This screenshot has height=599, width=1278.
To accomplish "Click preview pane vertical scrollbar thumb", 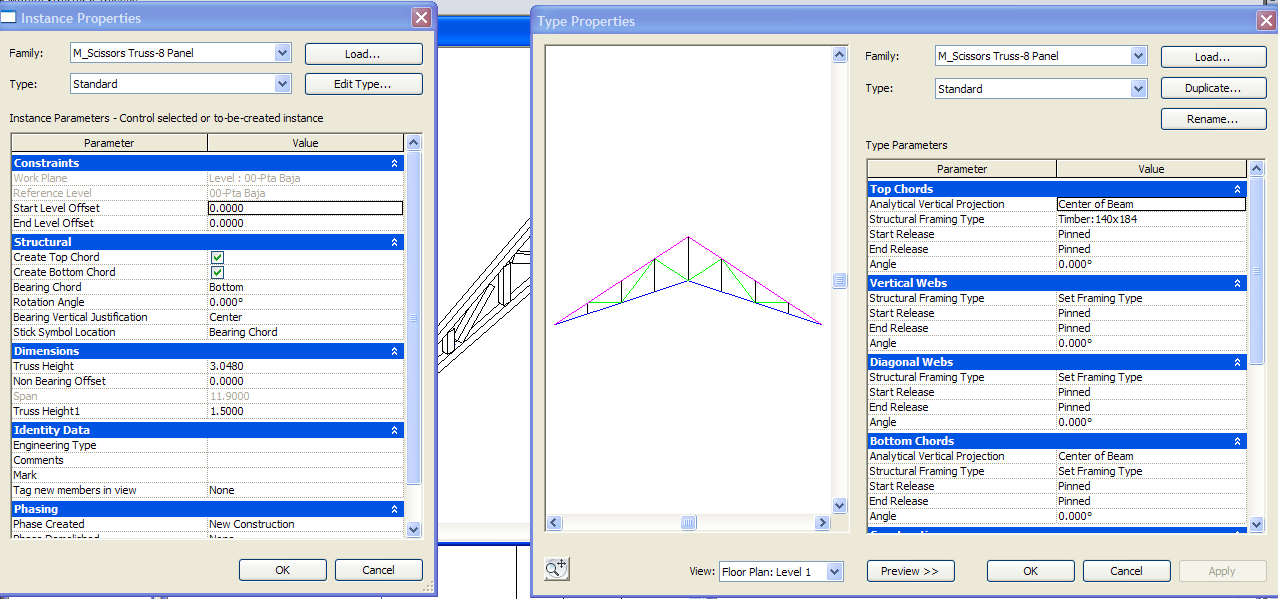I will pyautogui.click(x=840, y=282).
